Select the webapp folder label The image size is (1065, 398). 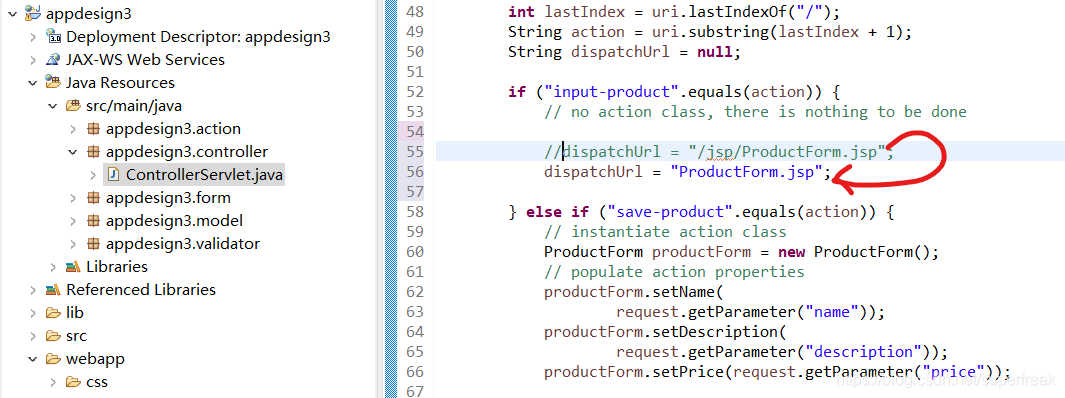[95, 359]
